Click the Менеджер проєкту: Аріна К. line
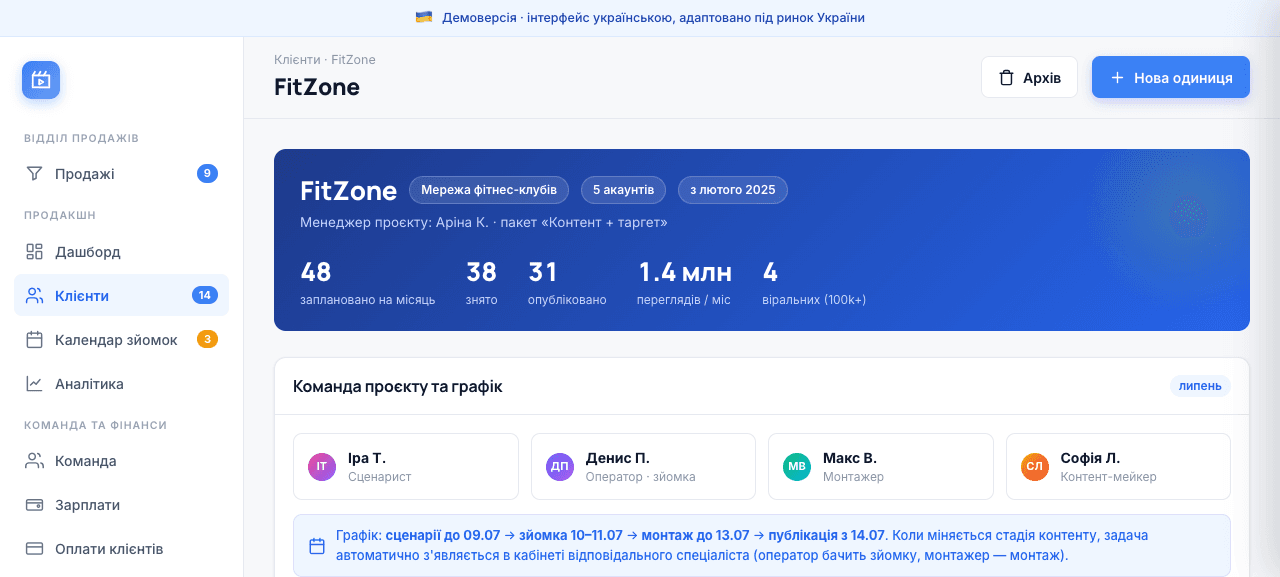 [484, 223]
